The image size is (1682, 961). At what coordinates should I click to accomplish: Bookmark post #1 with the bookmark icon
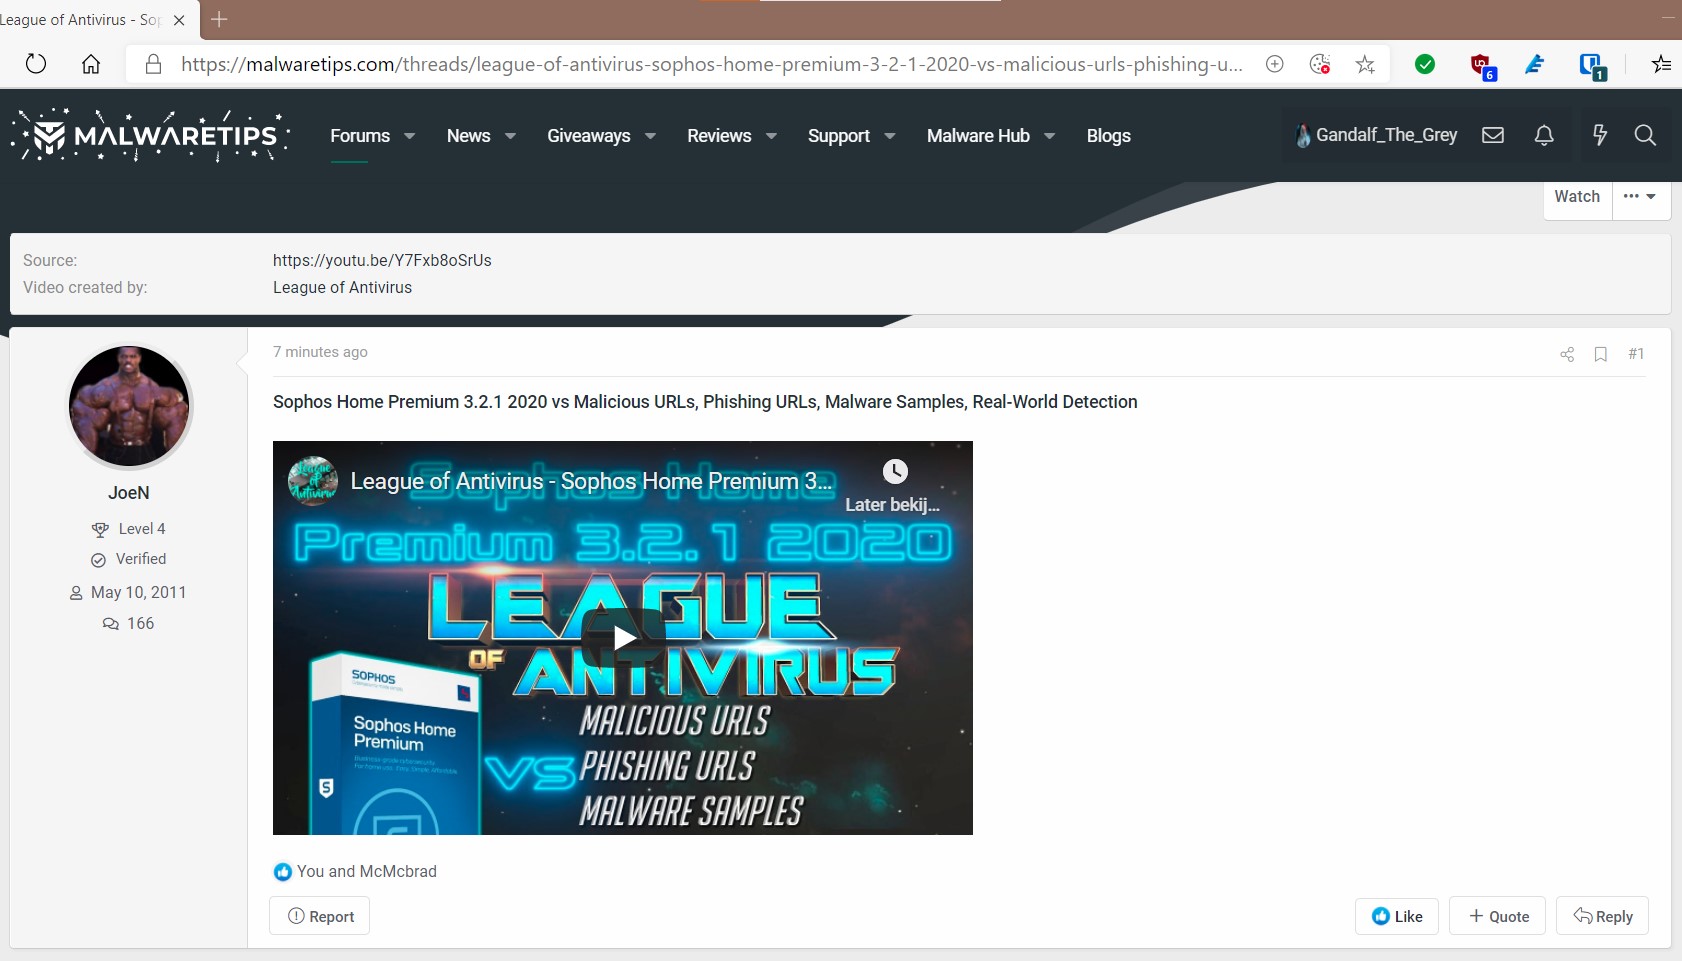pyautogui.click(x=1601, y=354)
